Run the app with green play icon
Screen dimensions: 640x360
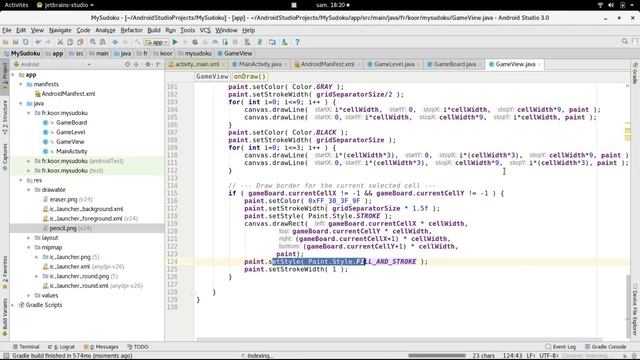click(175, 42)
